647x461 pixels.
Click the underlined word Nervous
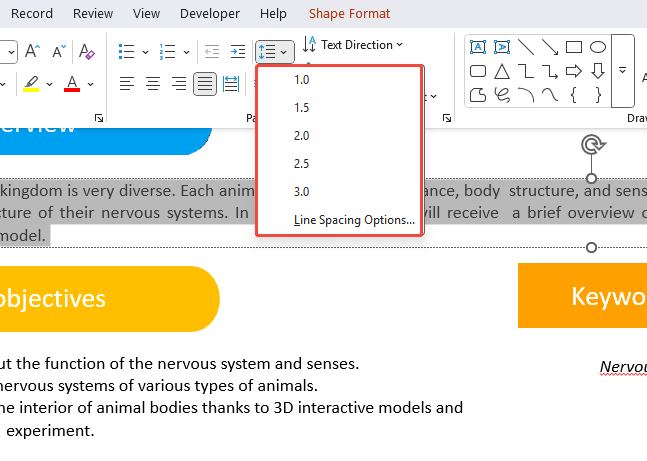623,366
